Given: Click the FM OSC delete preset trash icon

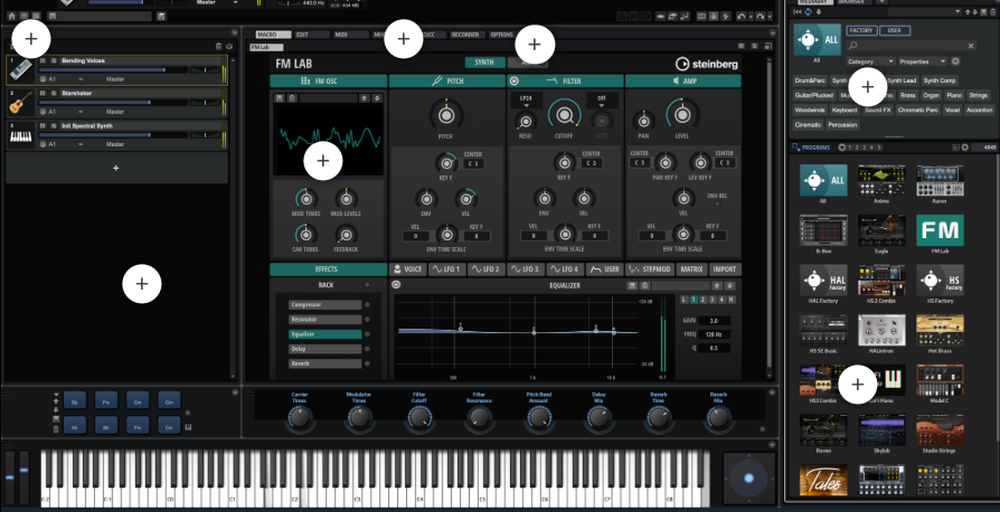Looking at the screenshot, I should [x=291, y=98].
